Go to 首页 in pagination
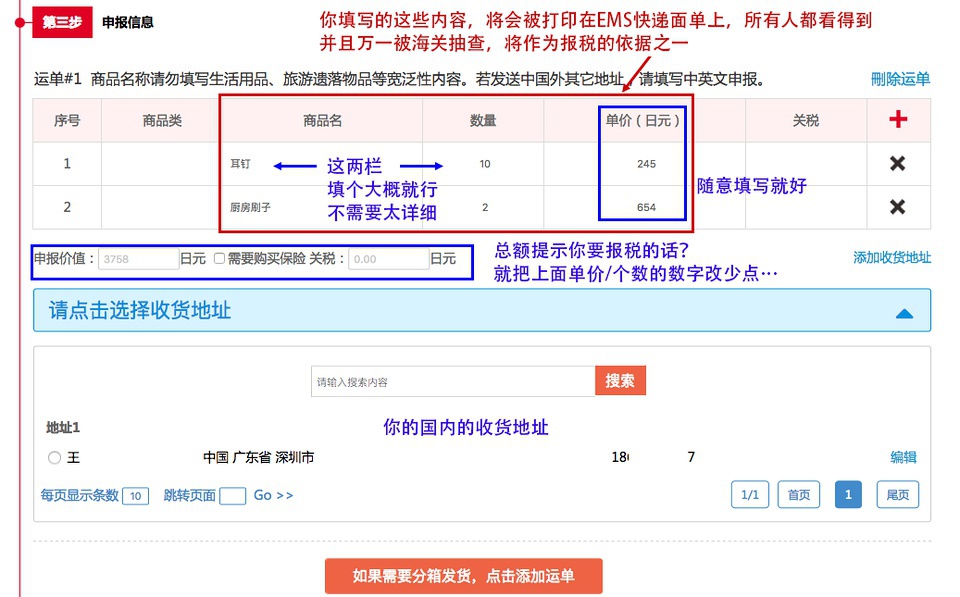960x597 pixels. (x=798, y=494)
